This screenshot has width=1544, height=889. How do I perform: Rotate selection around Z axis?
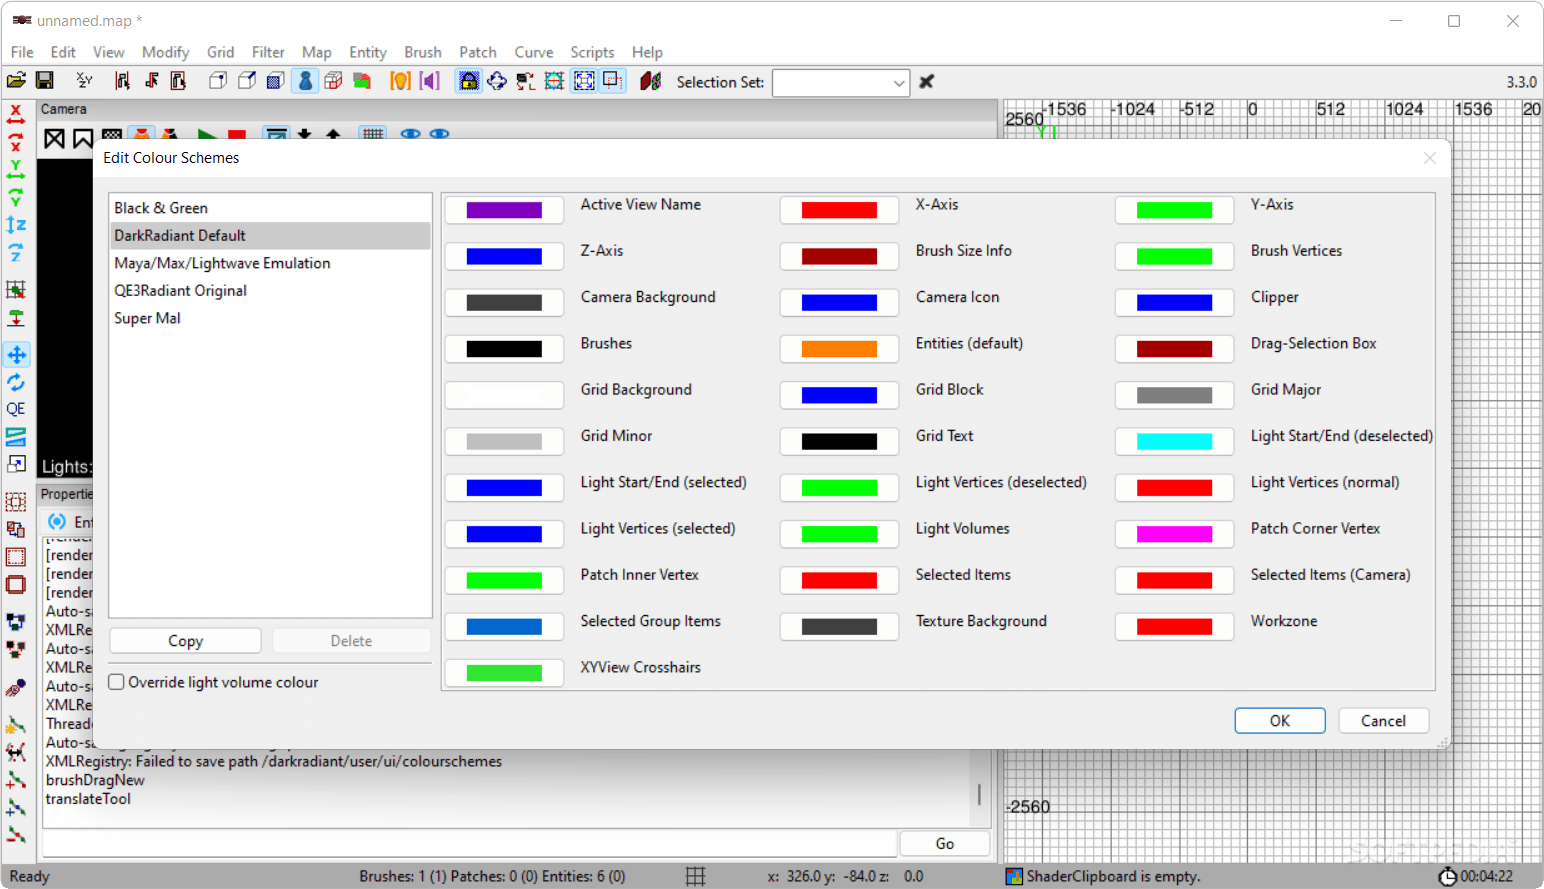click(16, 253)
